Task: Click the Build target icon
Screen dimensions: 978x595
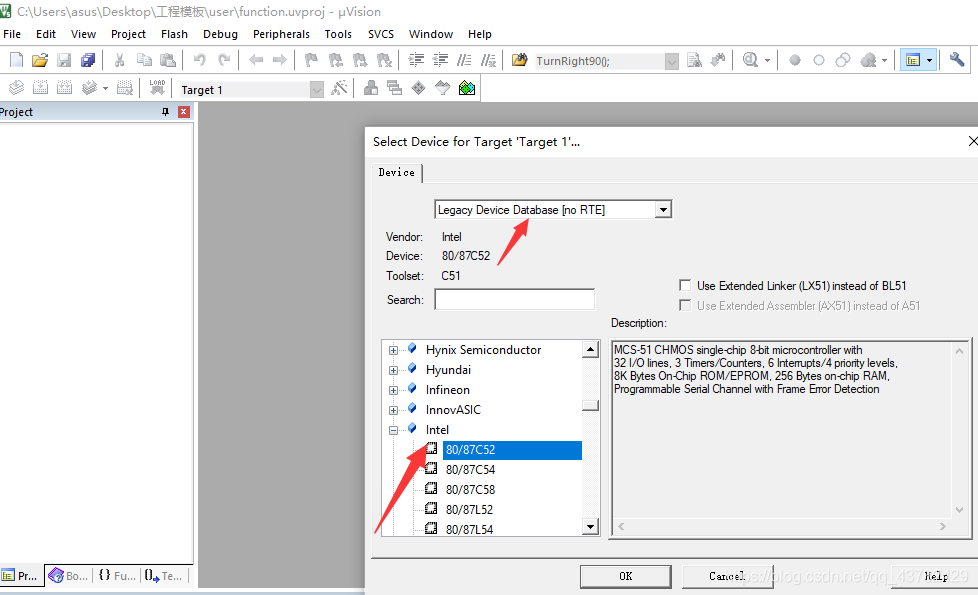Action: 41,88
